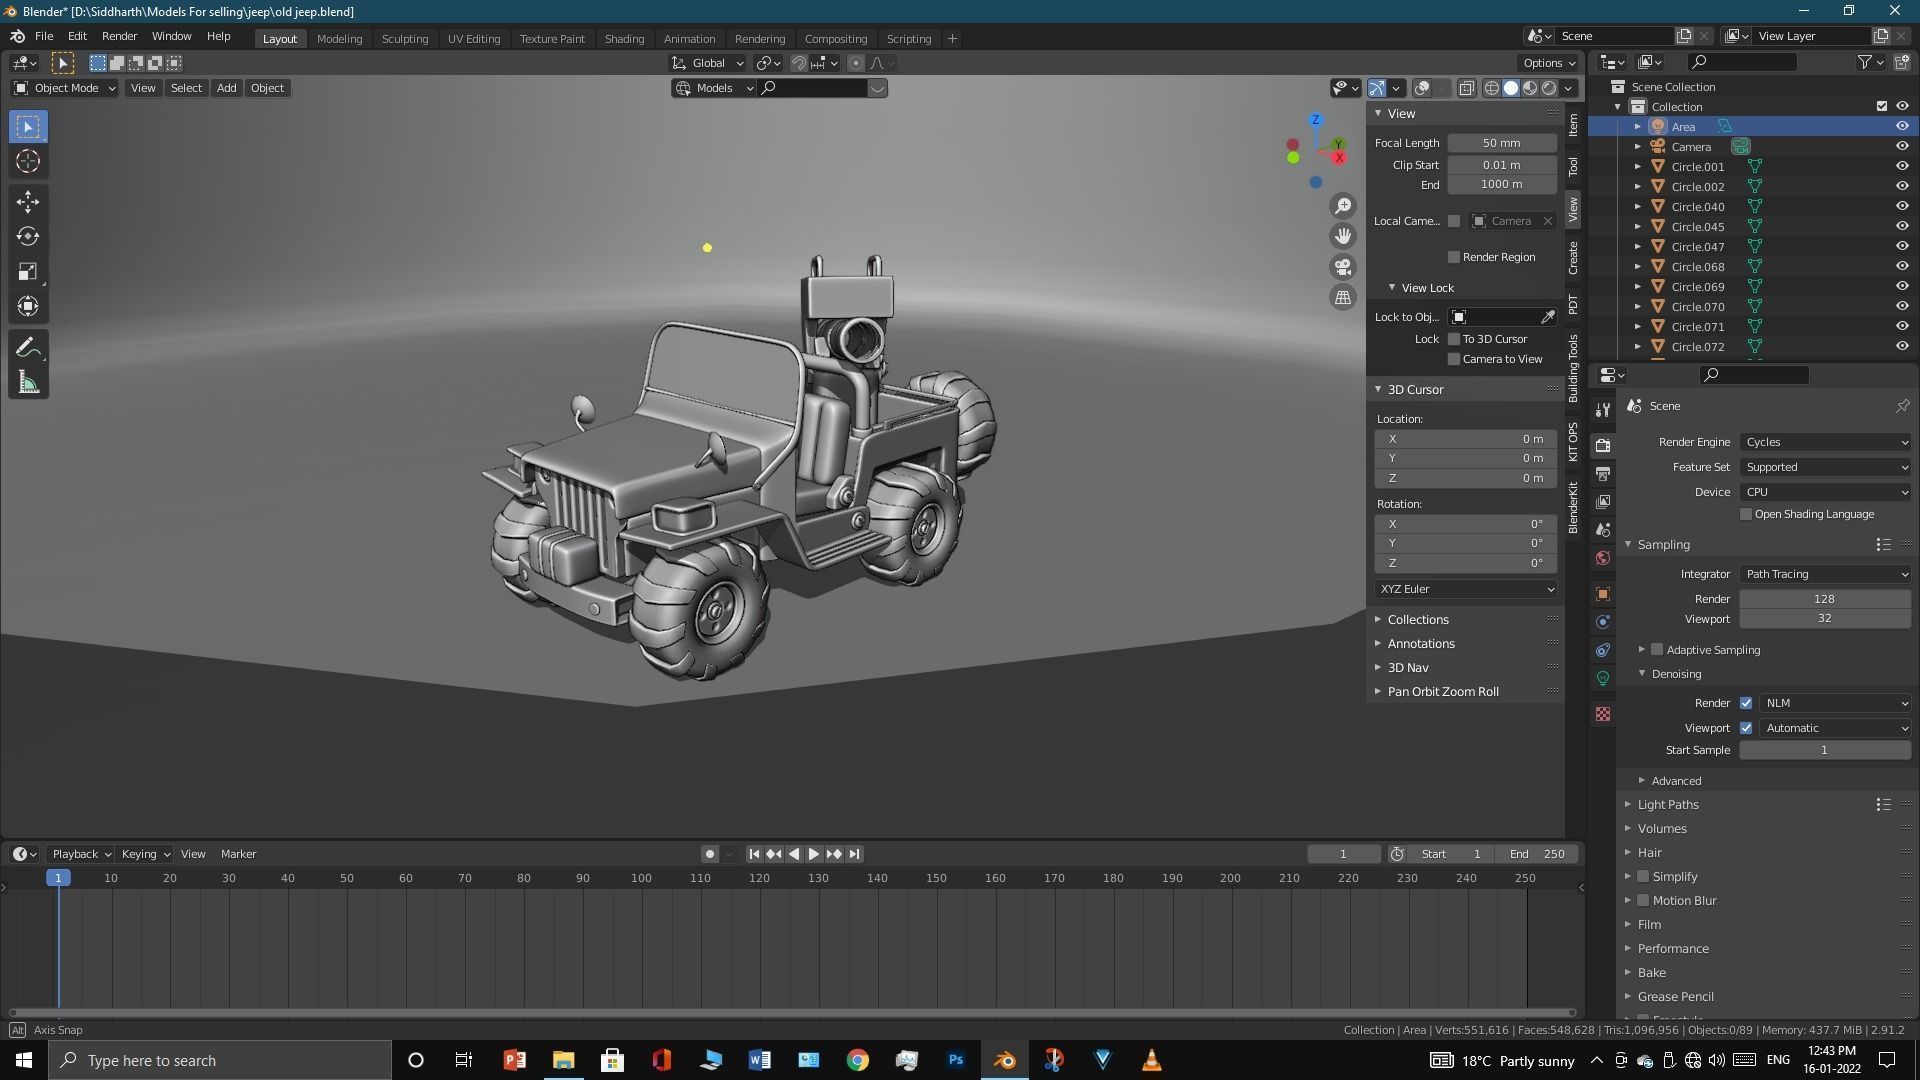
Task: Open the outliner filter funnel
Action: pyautogui.click(x=1865, y=62)
